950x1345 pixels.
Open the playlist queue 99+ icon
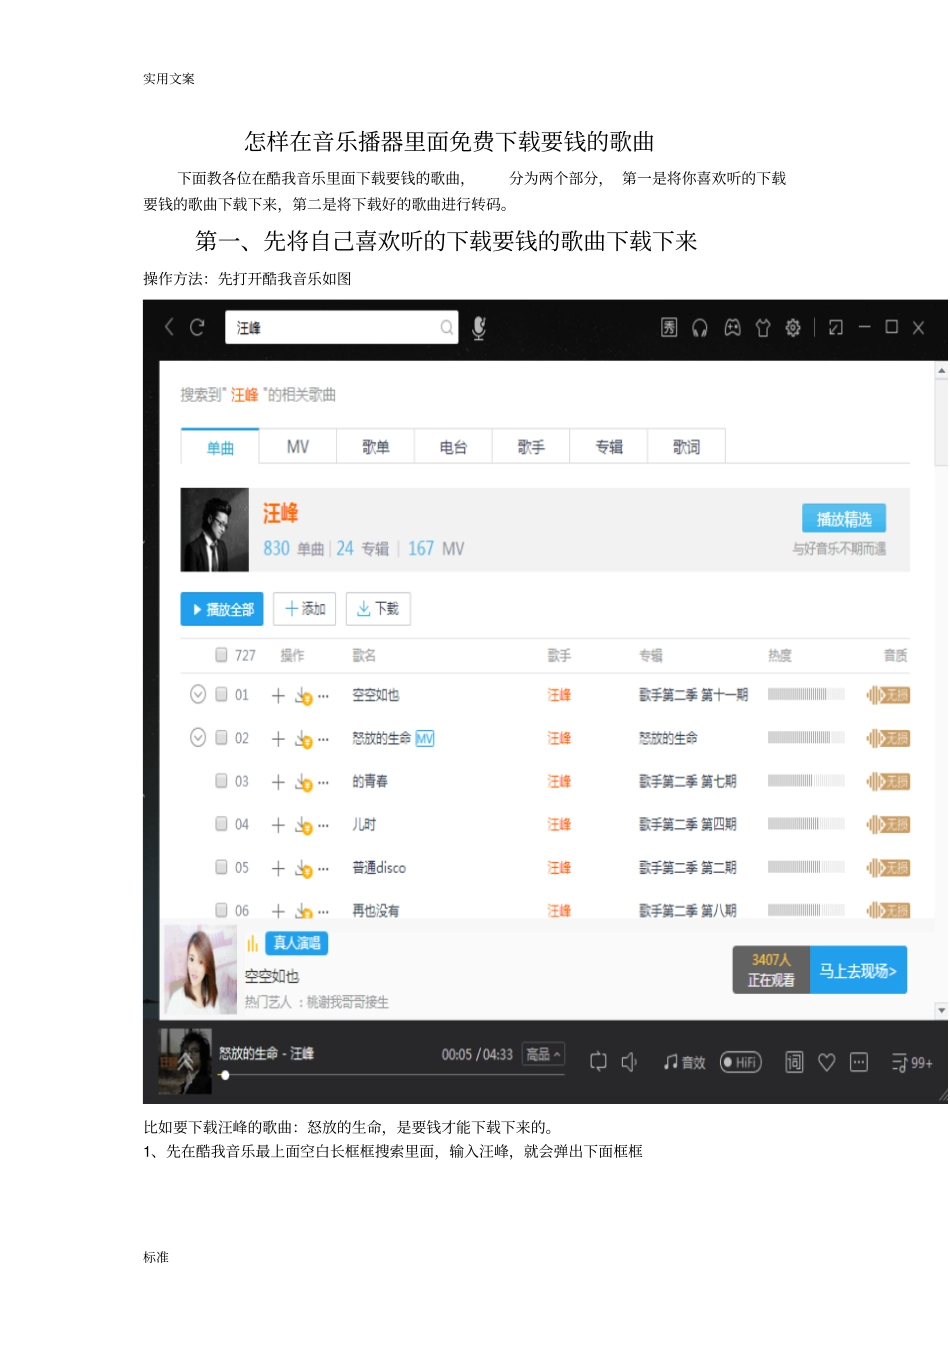(x=911, y=1063)
